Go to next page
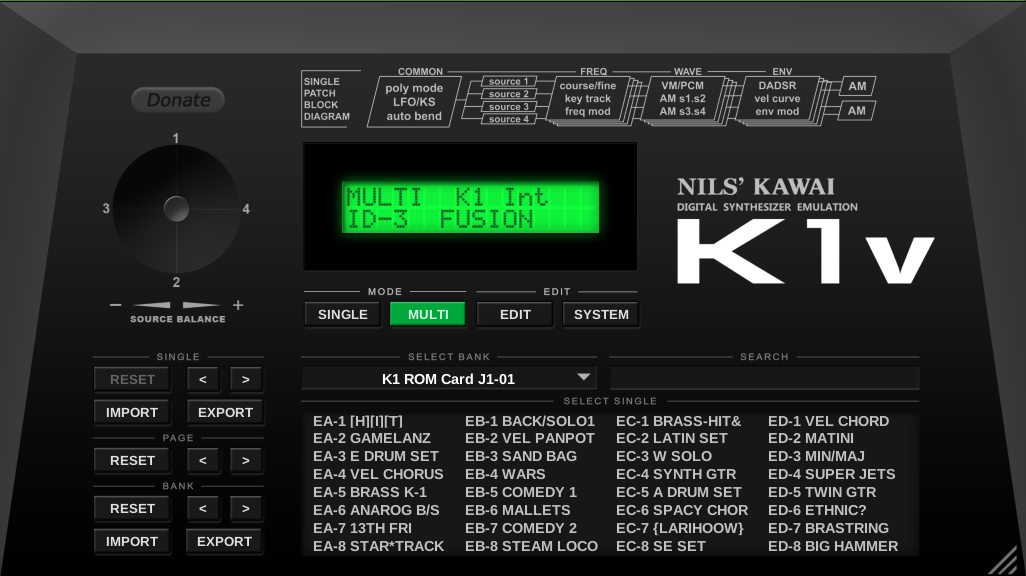The height and width of the screenshot is (576, 1026). 245,460
